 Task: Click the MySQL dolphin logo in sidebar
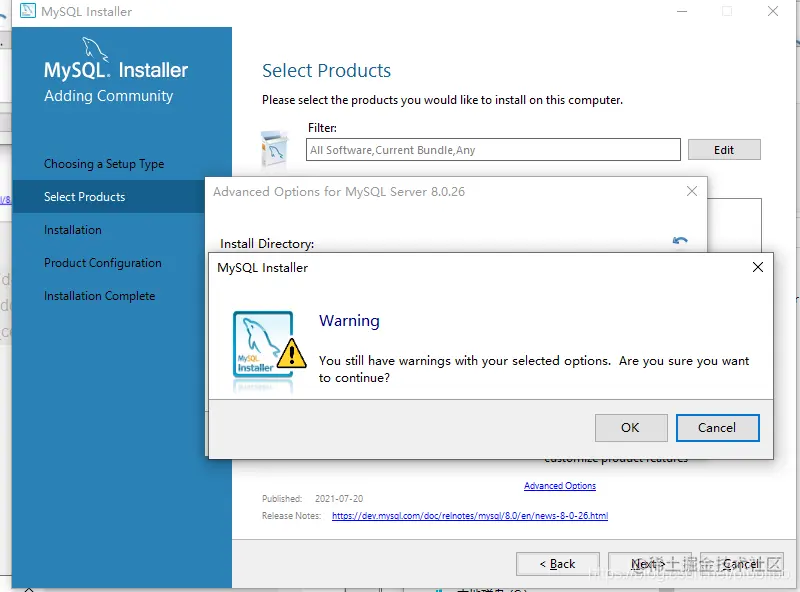pos(95,49)
